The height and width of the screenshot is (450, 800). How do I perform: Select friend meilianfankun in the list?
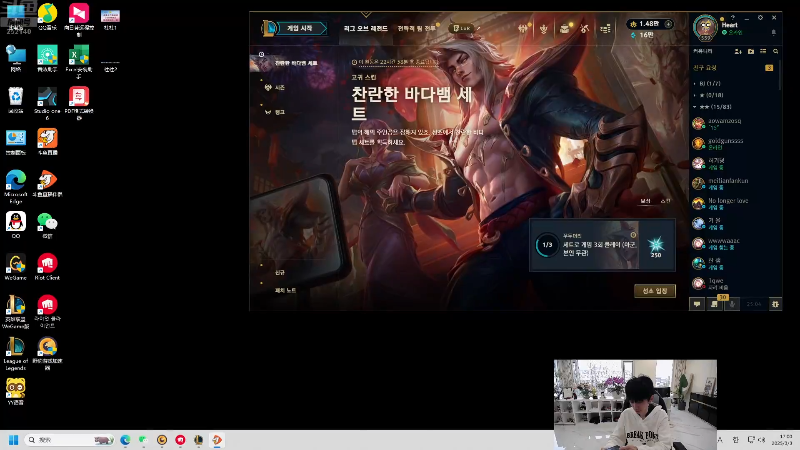click(733, 183)
